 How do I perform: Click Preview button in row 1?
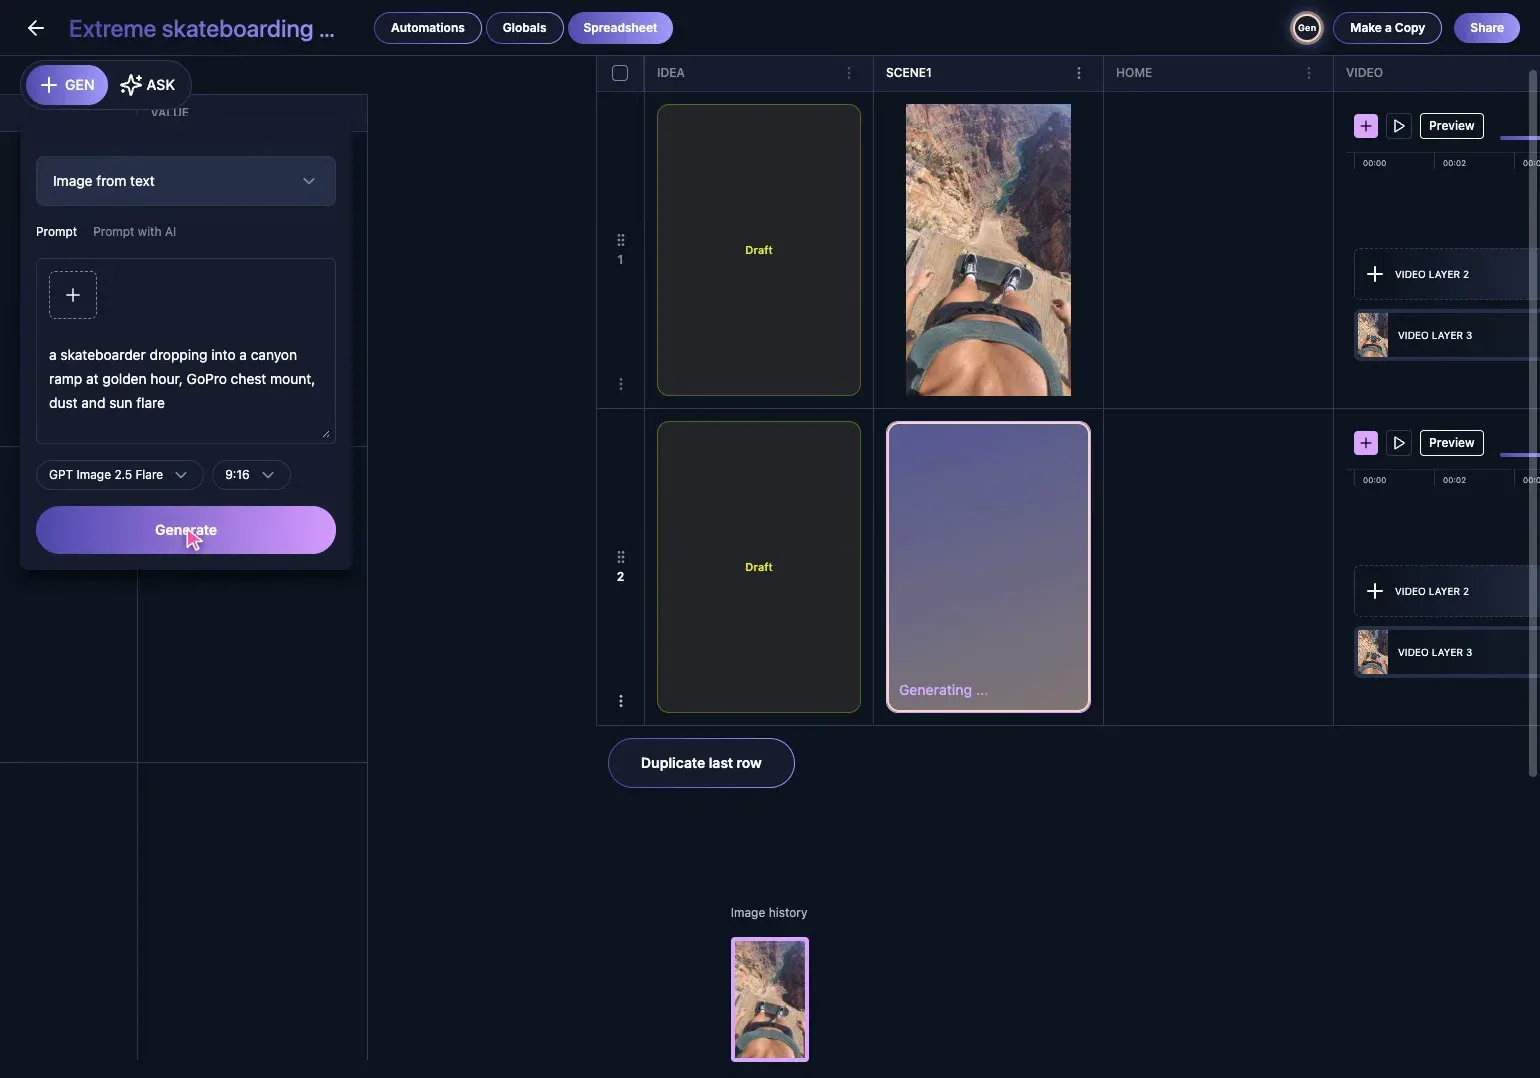point(1451,126)
